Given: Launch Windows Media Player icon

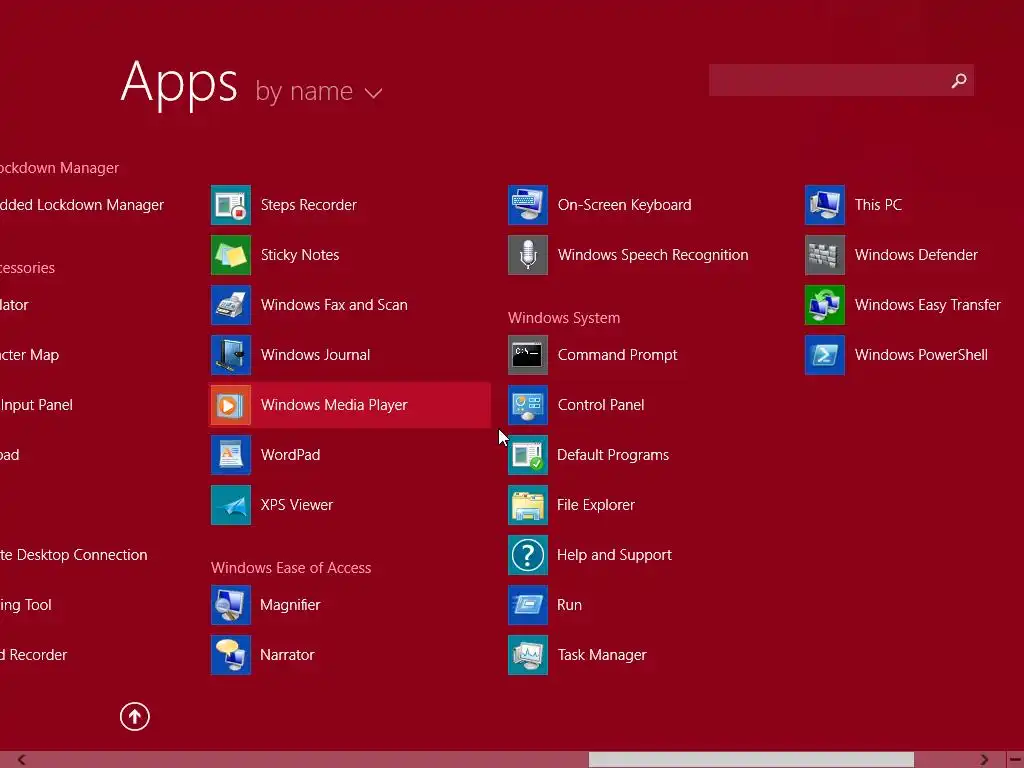Looking at the screenshot, I should click(231, 405).
